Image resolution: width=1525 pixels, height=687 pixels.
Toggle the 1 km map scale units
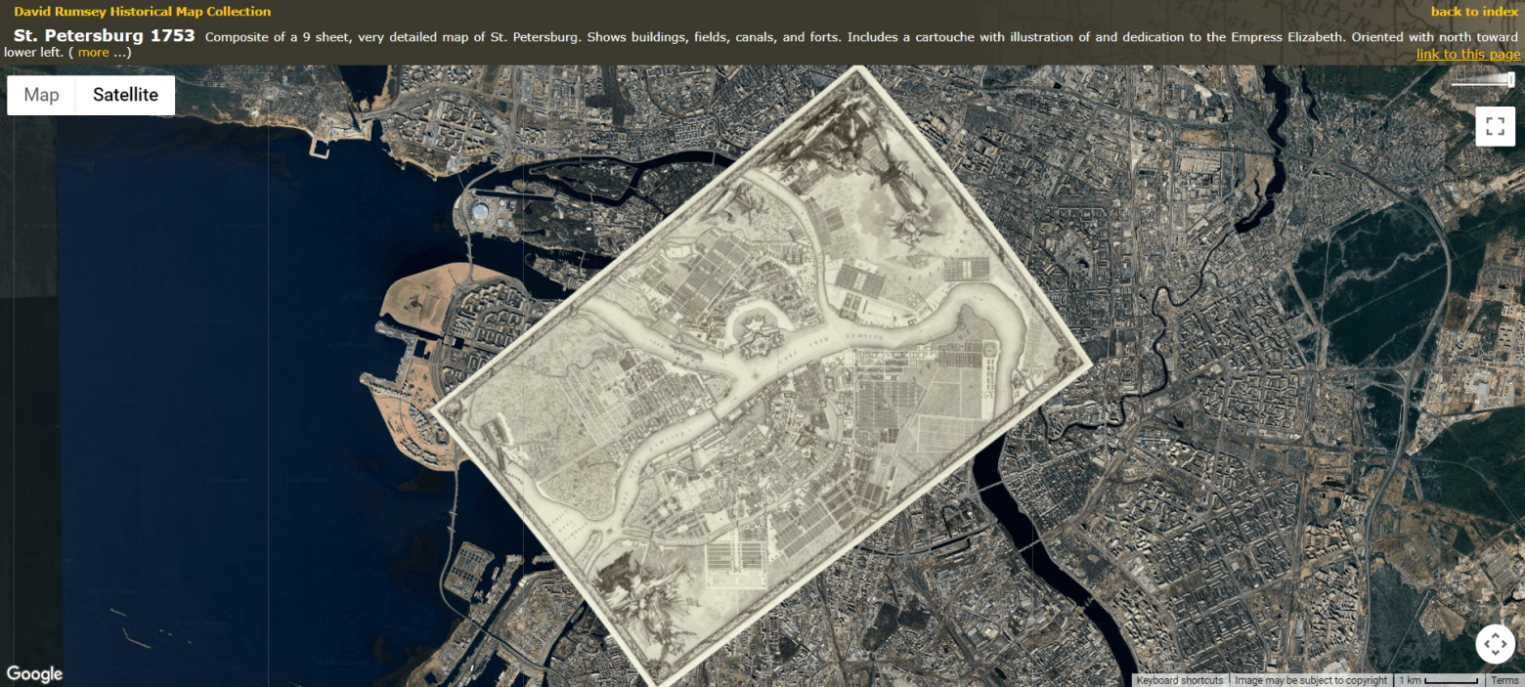(1439, 680)
